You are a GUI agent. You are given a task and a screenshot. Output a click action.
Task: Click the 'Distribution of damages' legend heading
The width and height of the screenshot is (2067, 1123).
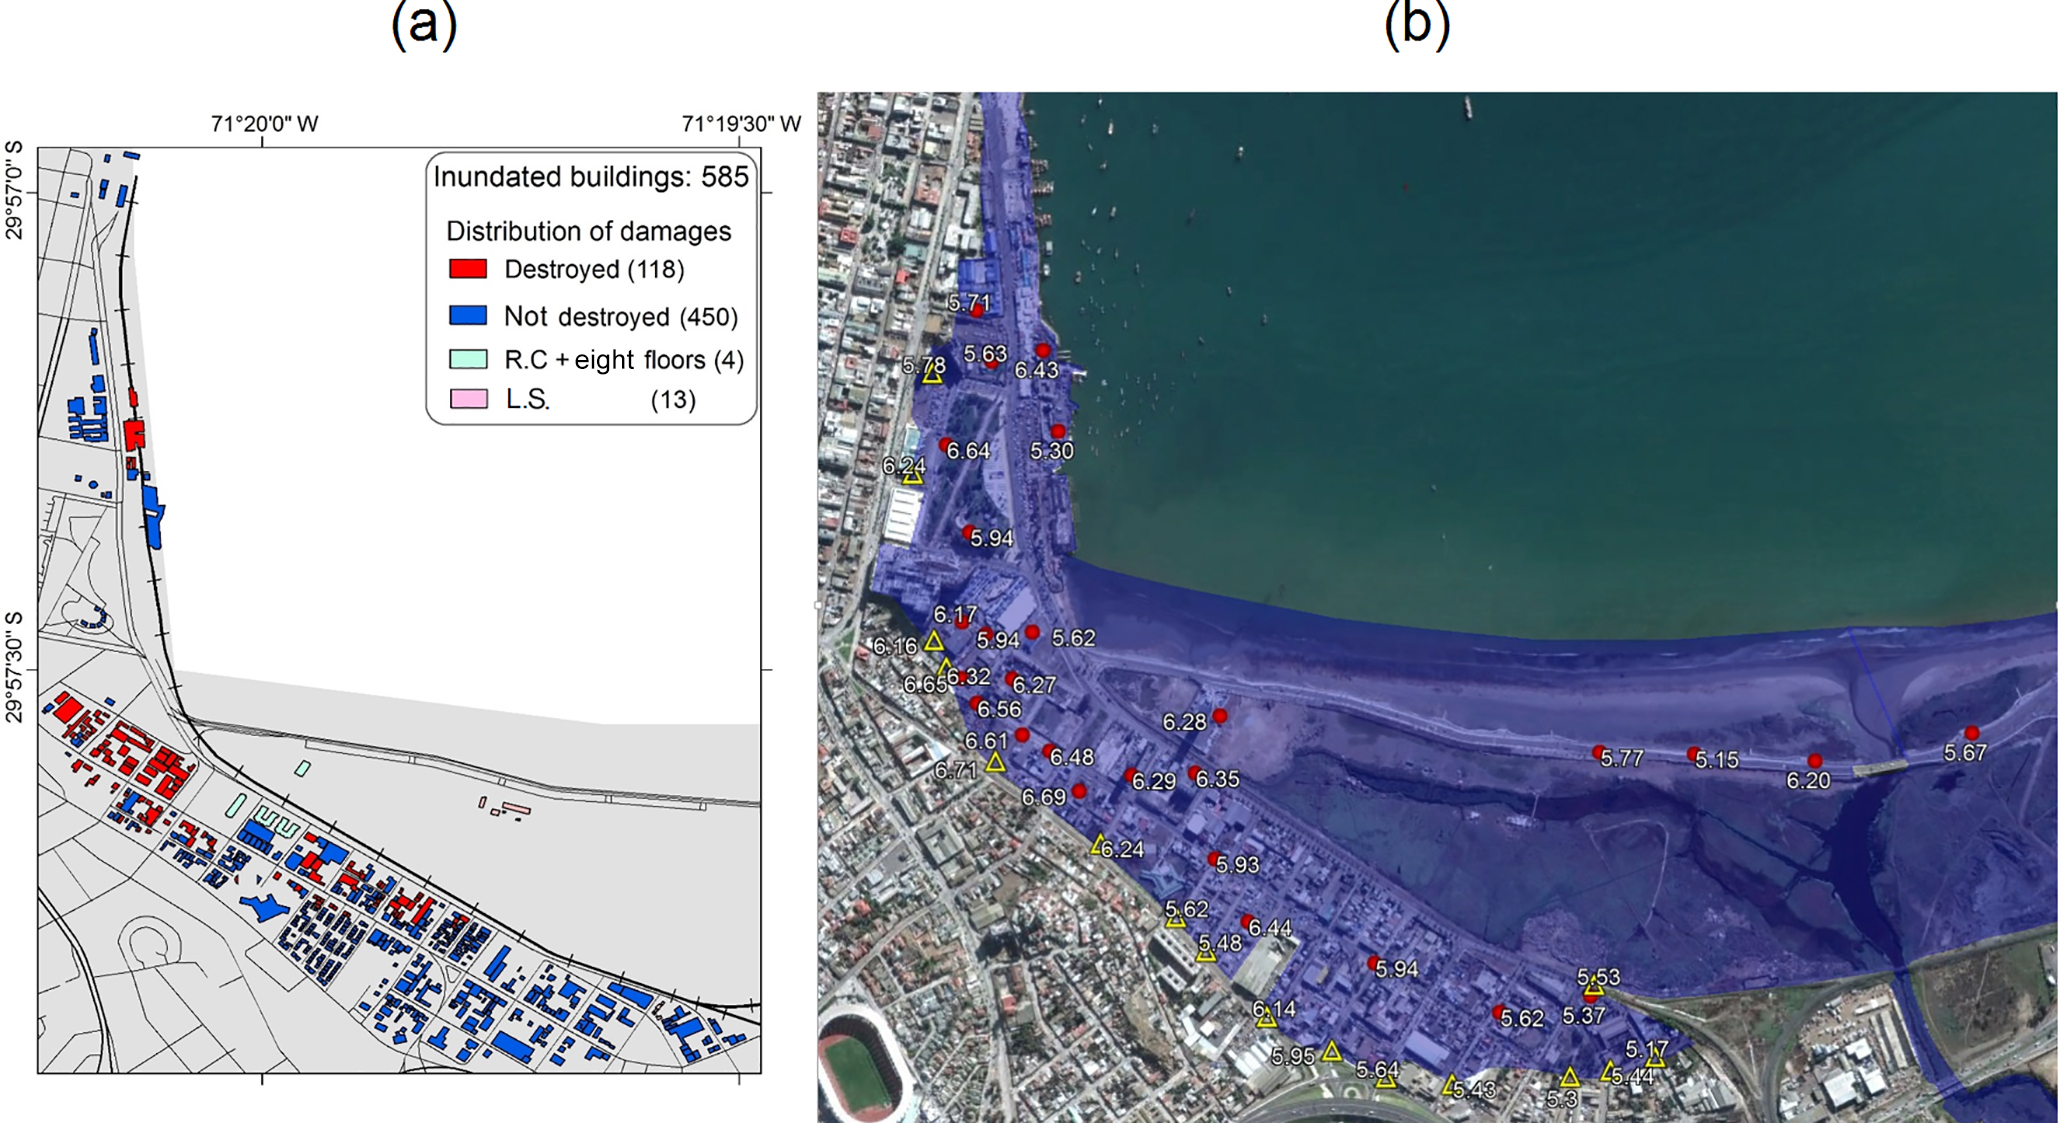coord(588,231)
